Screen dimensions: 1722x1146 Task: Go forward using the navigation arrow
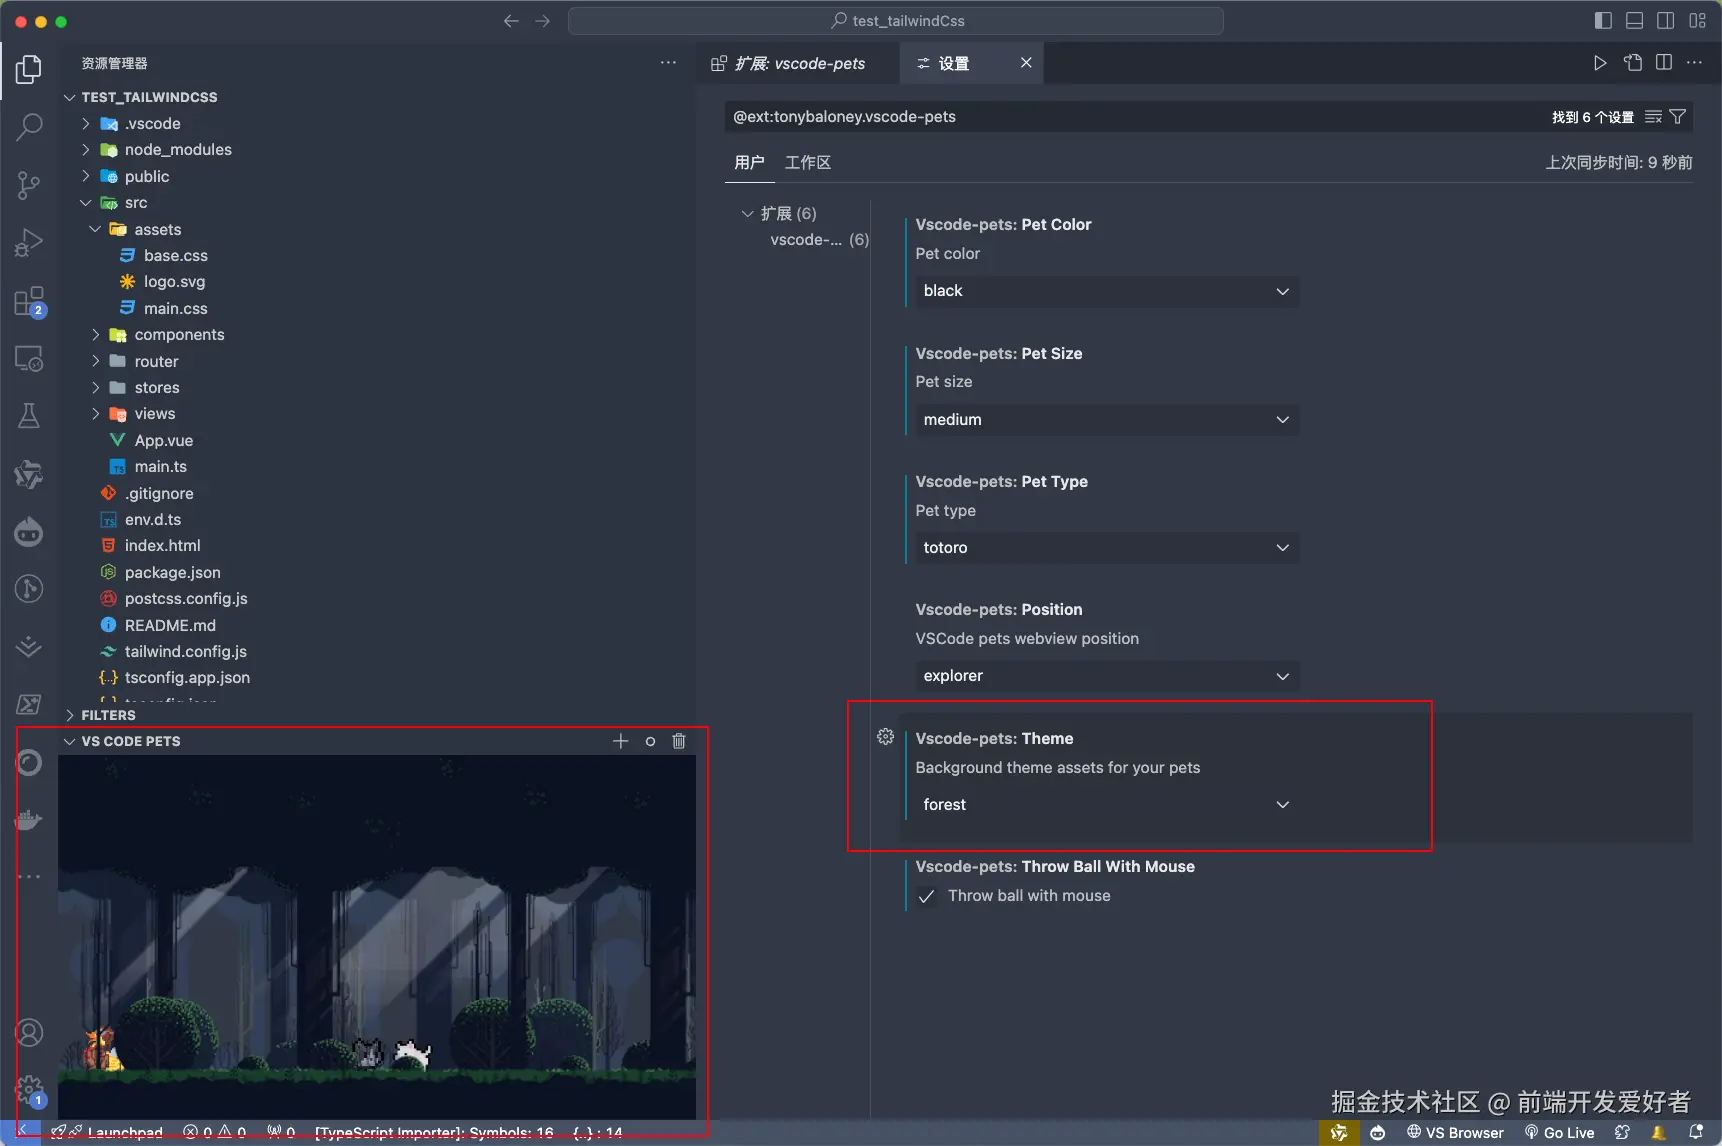click(543, 21)
